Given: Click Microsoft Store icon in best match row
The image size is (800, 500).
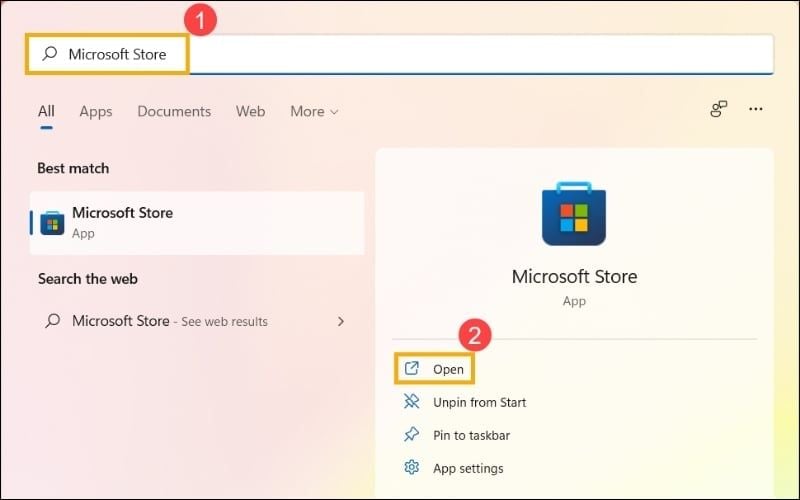Looking at the screenshot, I should point(52,223).
